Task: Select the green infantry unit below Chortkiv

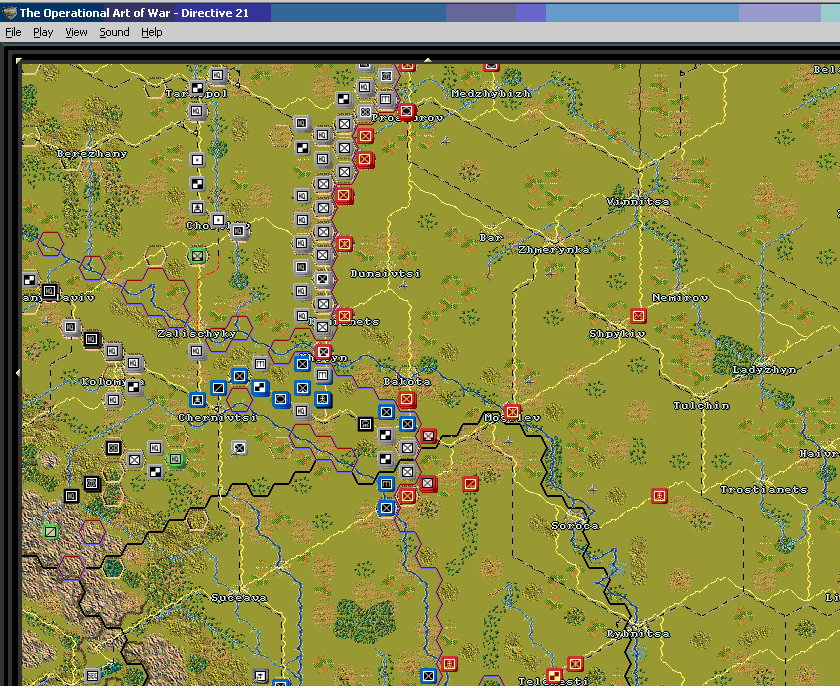Action: [x=198, y=256]
